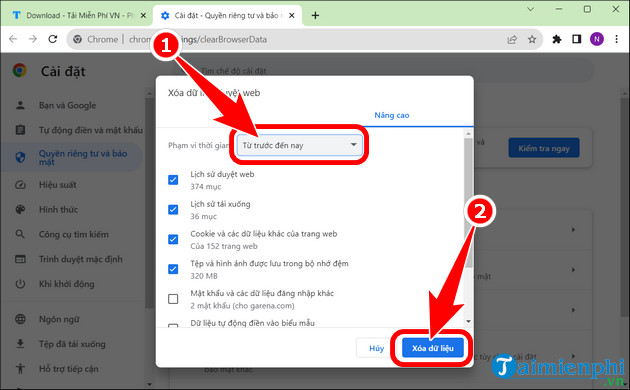
Task: Uncheck Lịch sử duyệt web checkbox
Action: pyautogui.click(x=173, y=180)
